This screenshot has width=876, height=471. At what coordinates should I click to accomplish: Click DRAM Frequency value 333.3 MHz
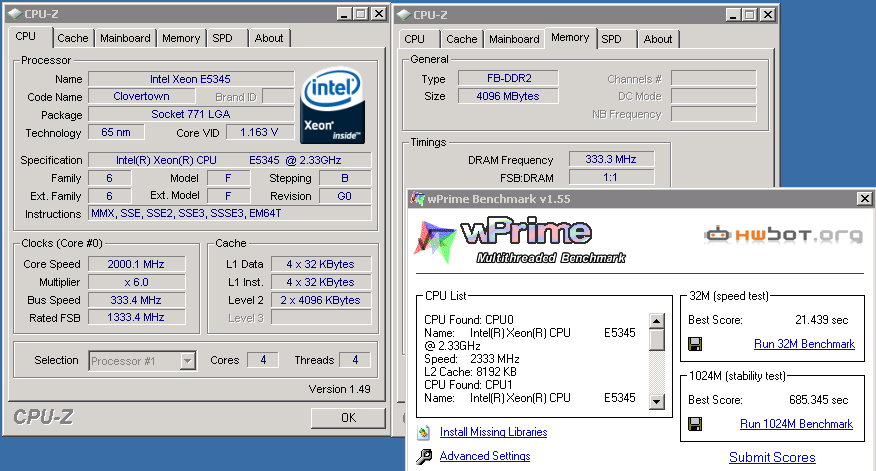pos(611,159)
